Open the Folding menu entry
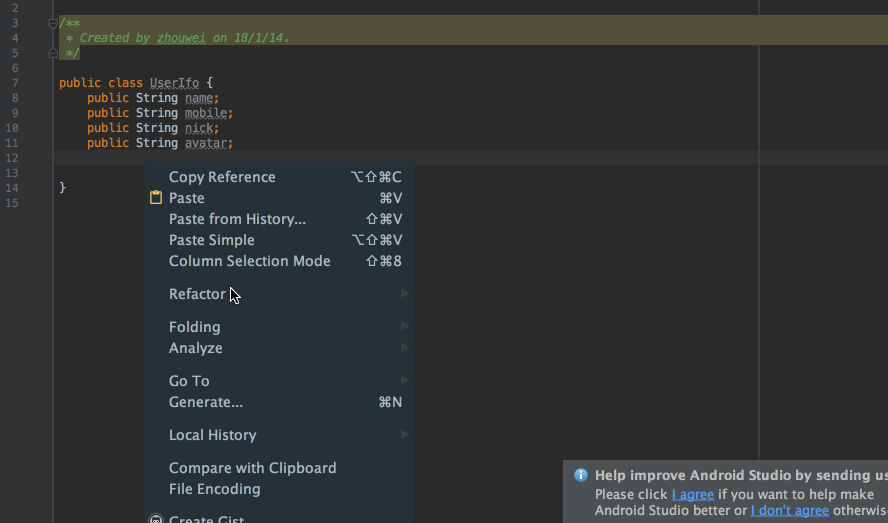Screen dimensions: 888x523 pos(280,326)
